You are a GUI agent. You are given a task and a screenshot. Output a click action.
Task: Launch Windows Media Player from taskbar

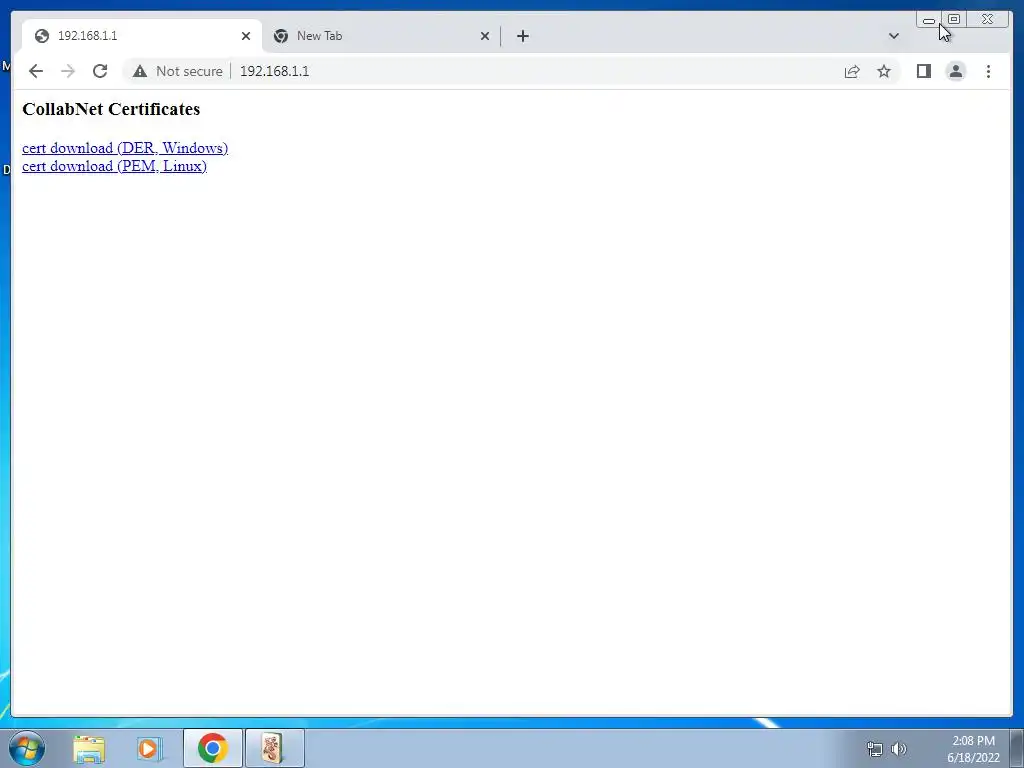150,748
